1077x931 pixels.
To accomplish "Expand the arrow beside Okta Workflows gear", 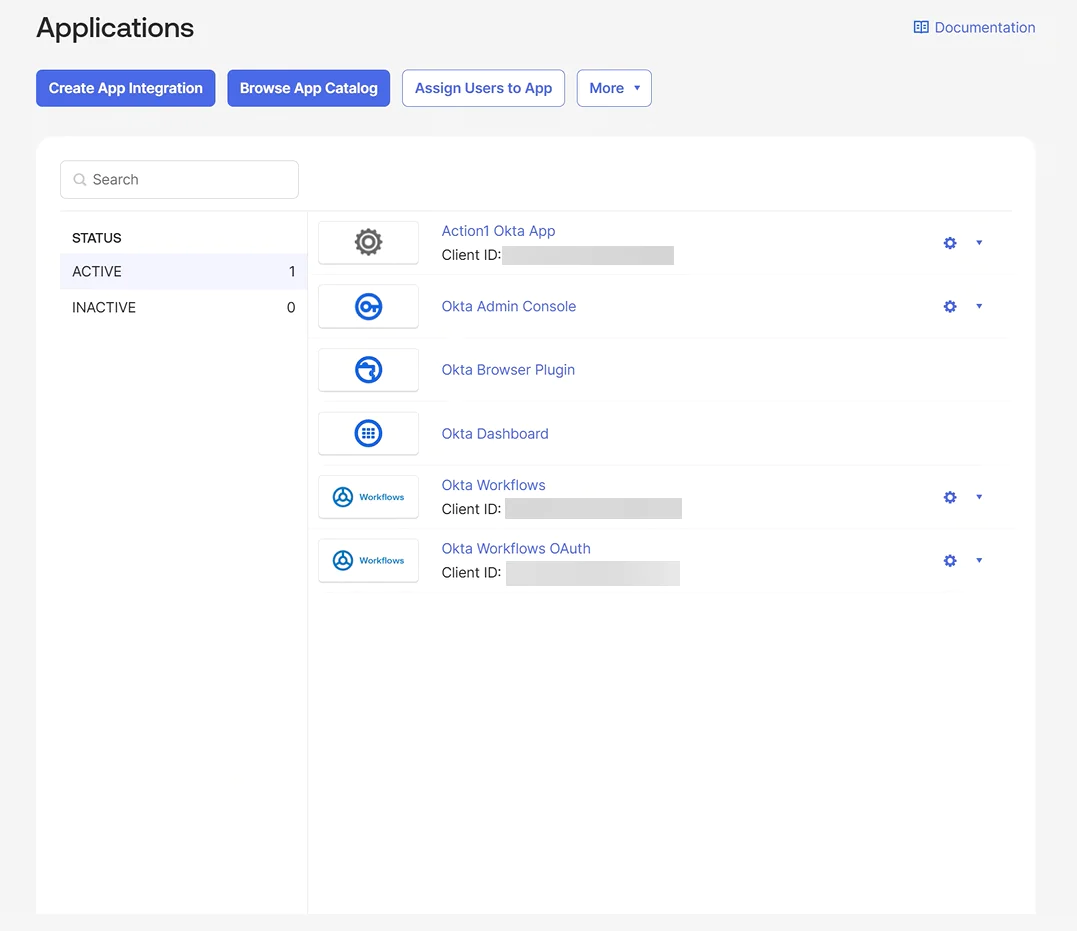I will [979, 496].
